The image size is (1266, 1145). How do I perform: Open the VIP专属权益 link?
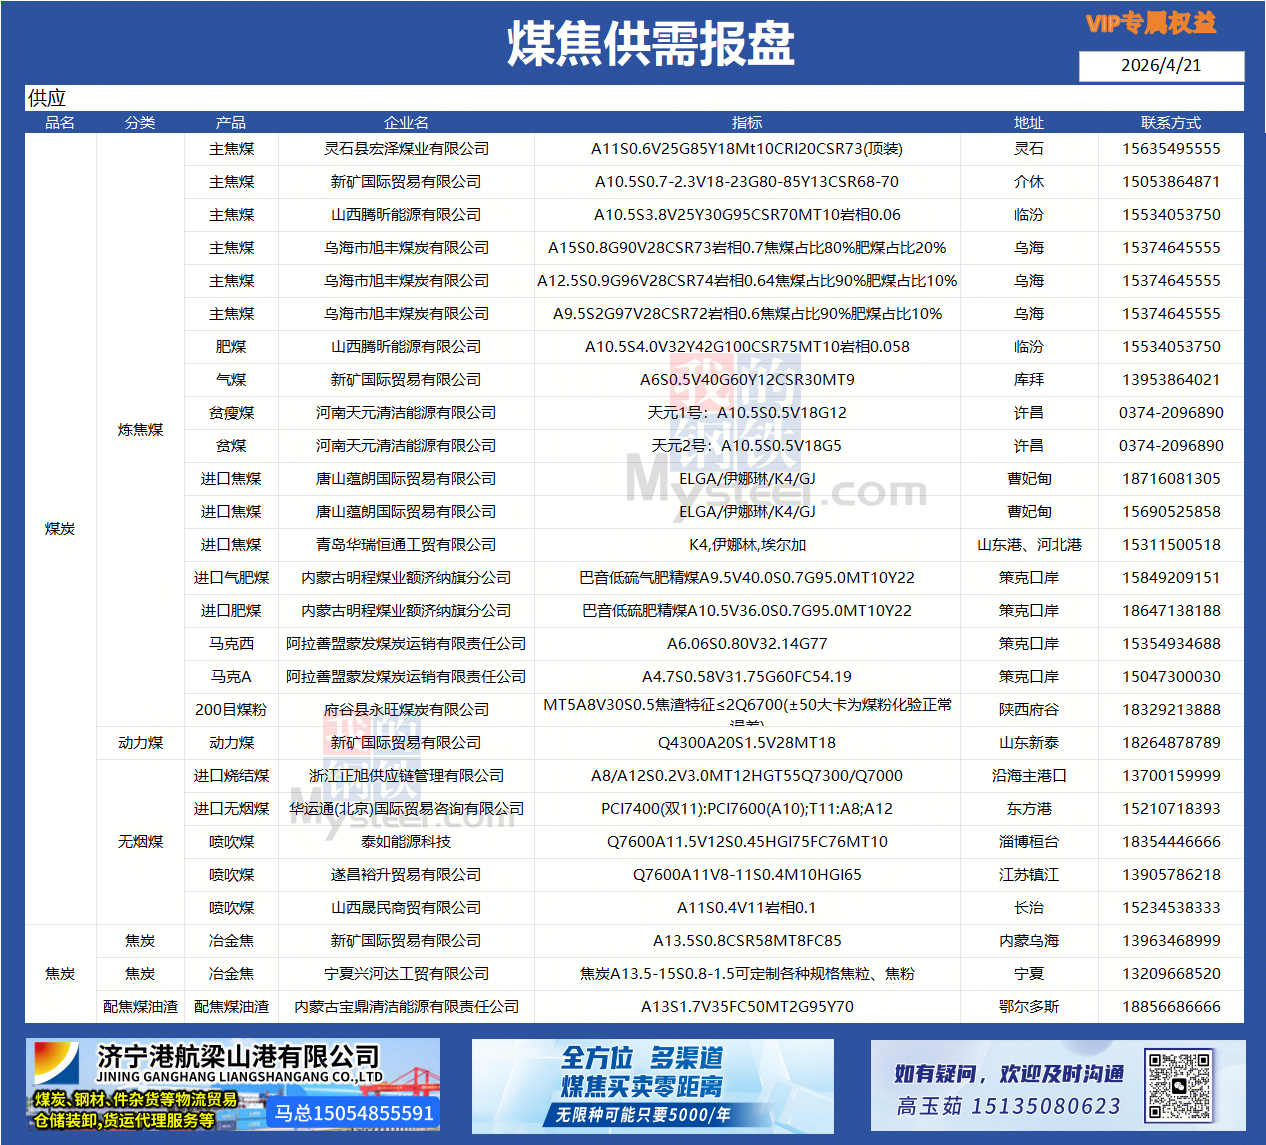click(1150, 23)
